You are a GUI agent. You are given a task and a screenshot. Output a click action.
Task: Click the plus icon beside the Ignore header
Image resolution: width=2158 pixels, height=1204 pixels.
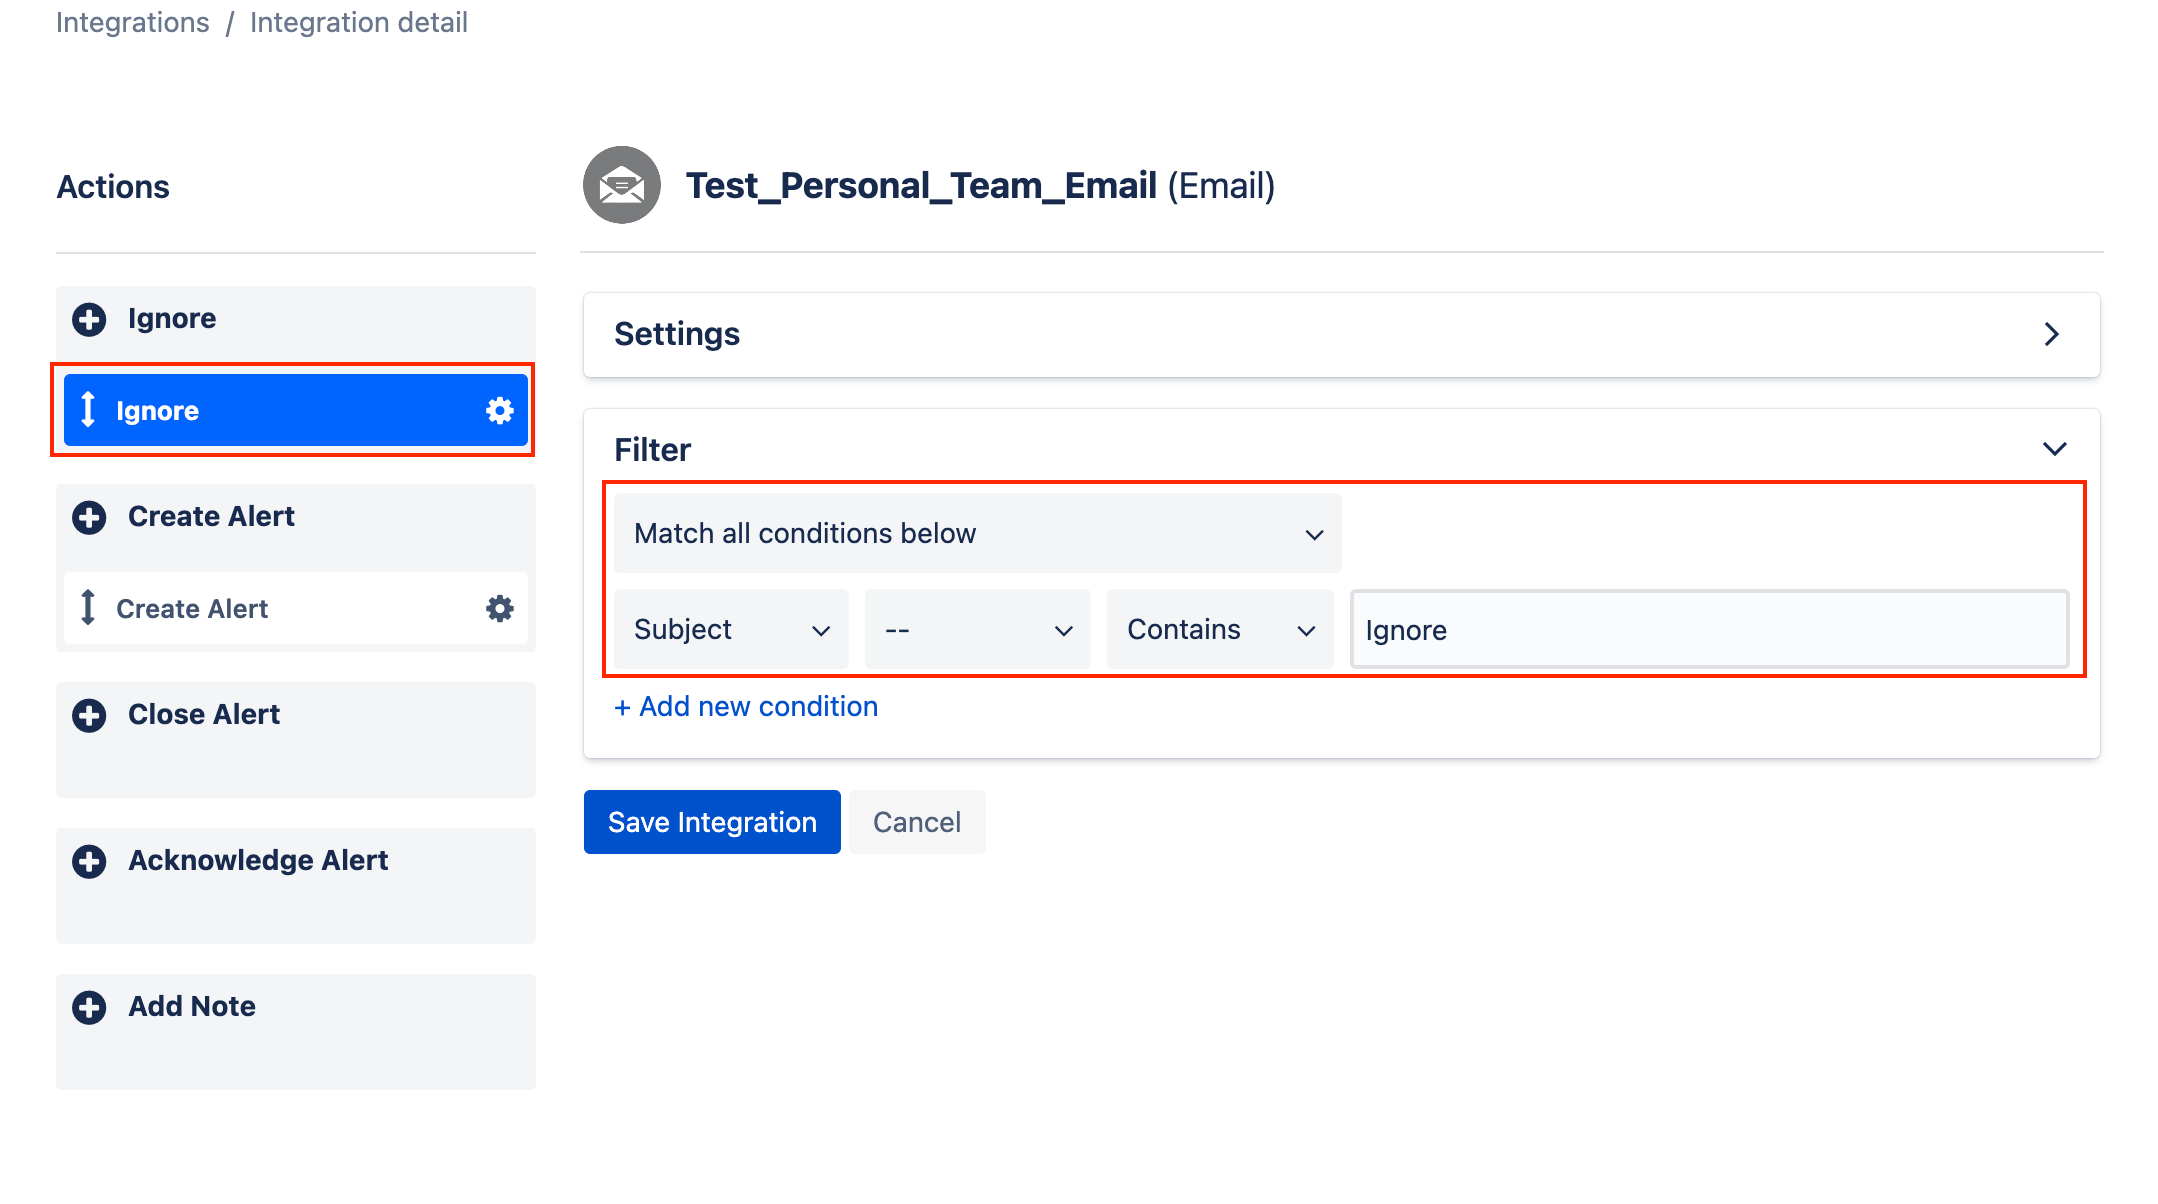pyautogui.click(x=89, y=320)
